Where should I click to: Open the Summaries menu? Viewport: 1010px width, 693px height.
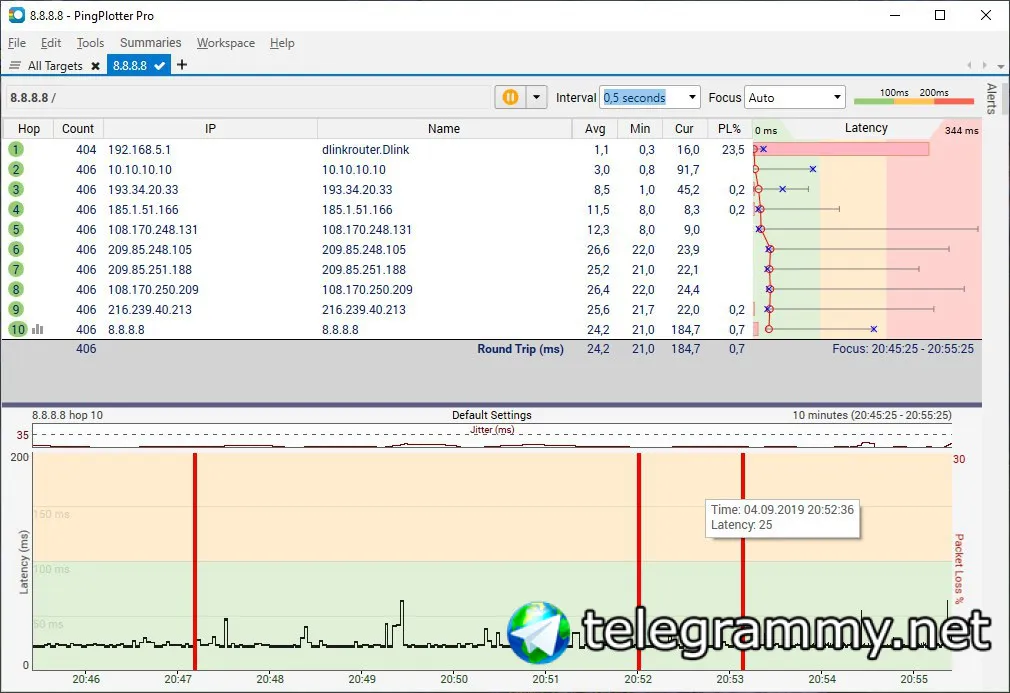tap(151, 43)
